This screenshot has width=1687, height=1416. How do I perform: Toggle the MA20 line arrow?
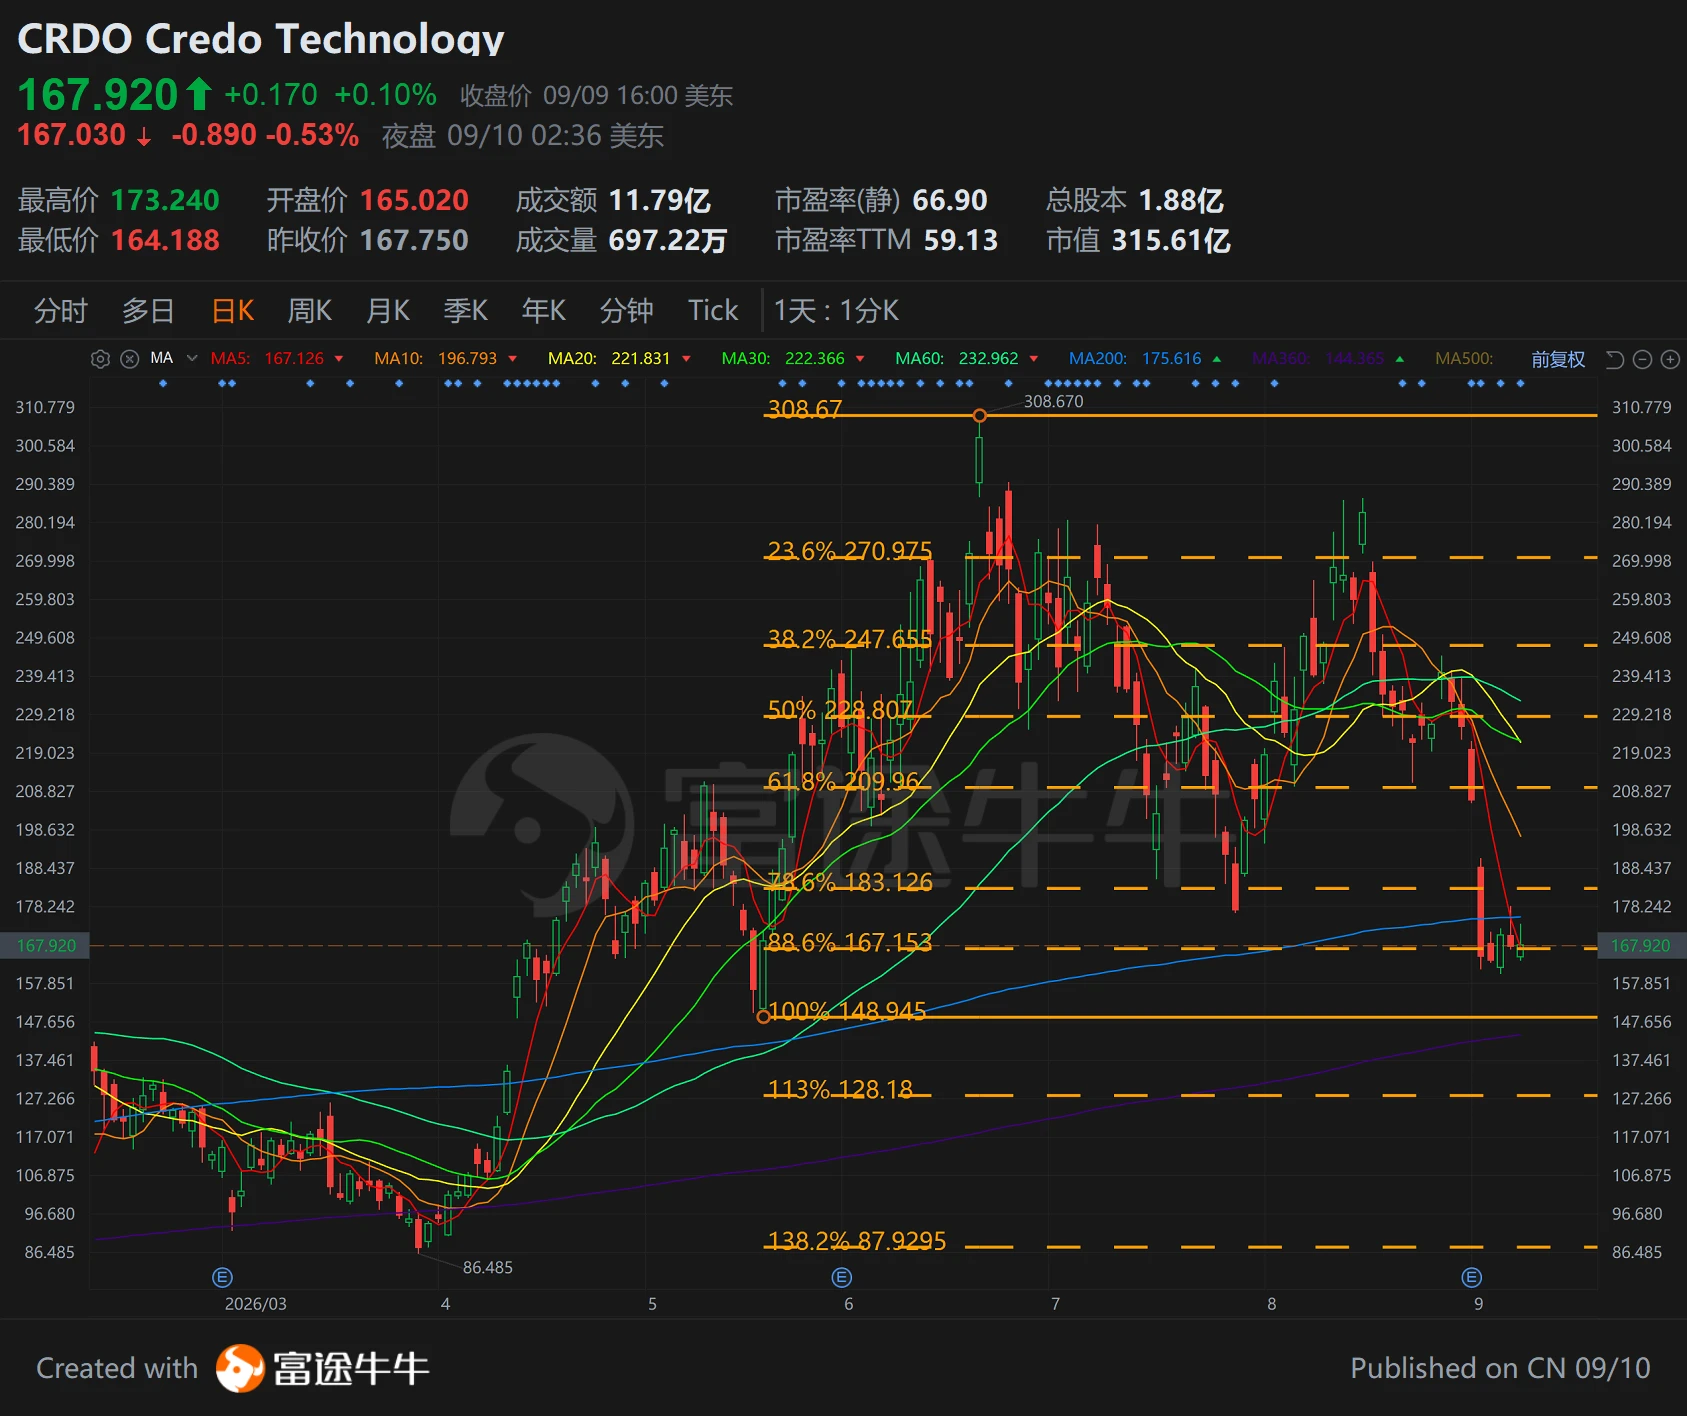687,359
